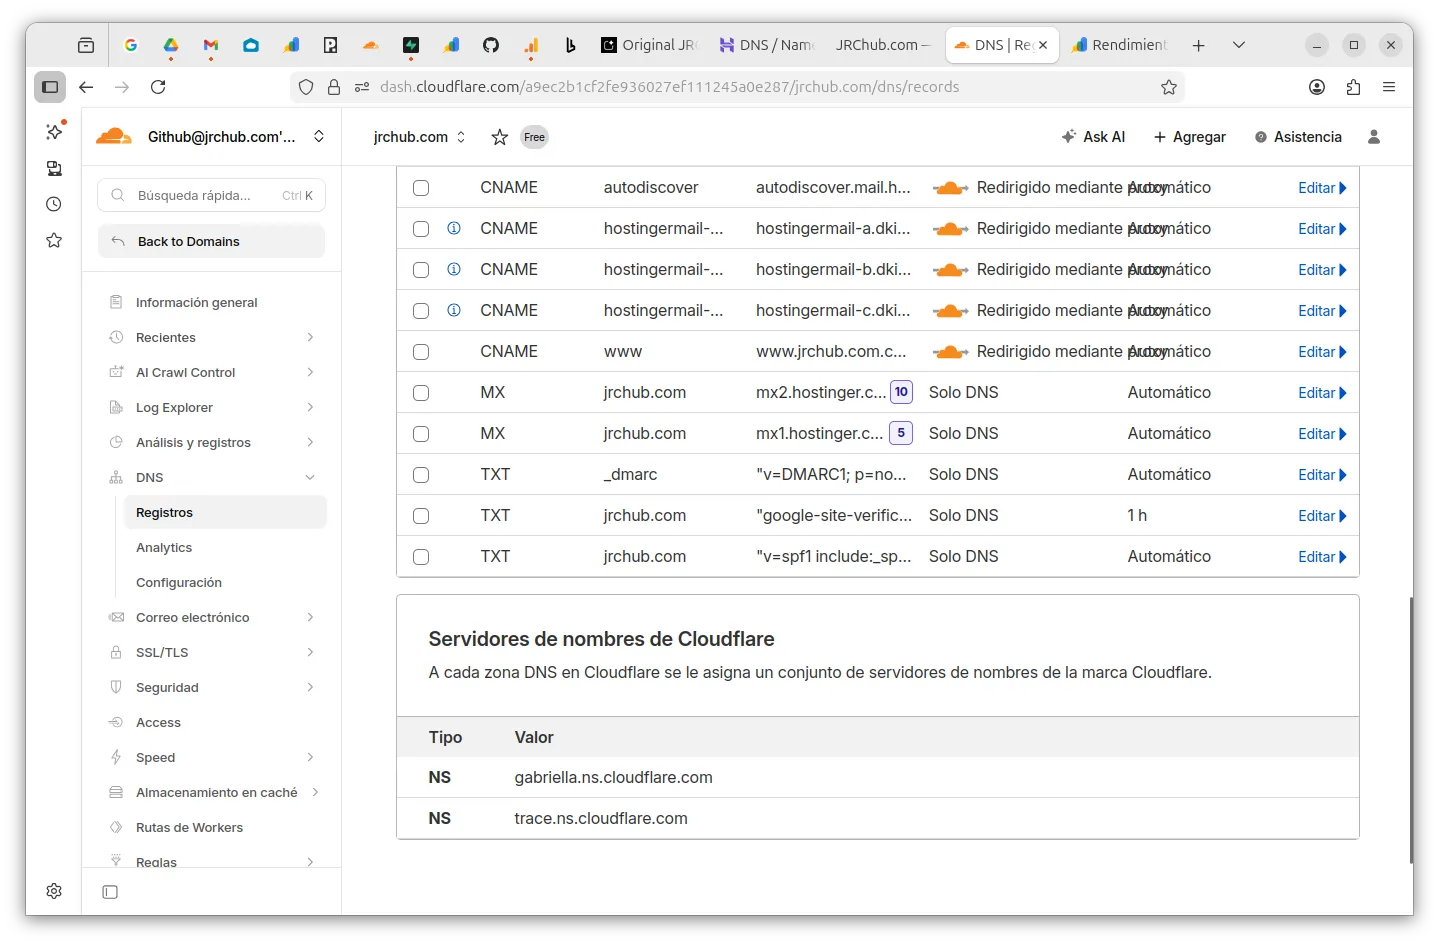
Task: Click the page's vertical scrollbar thumb
Action: pos(1411,730)
